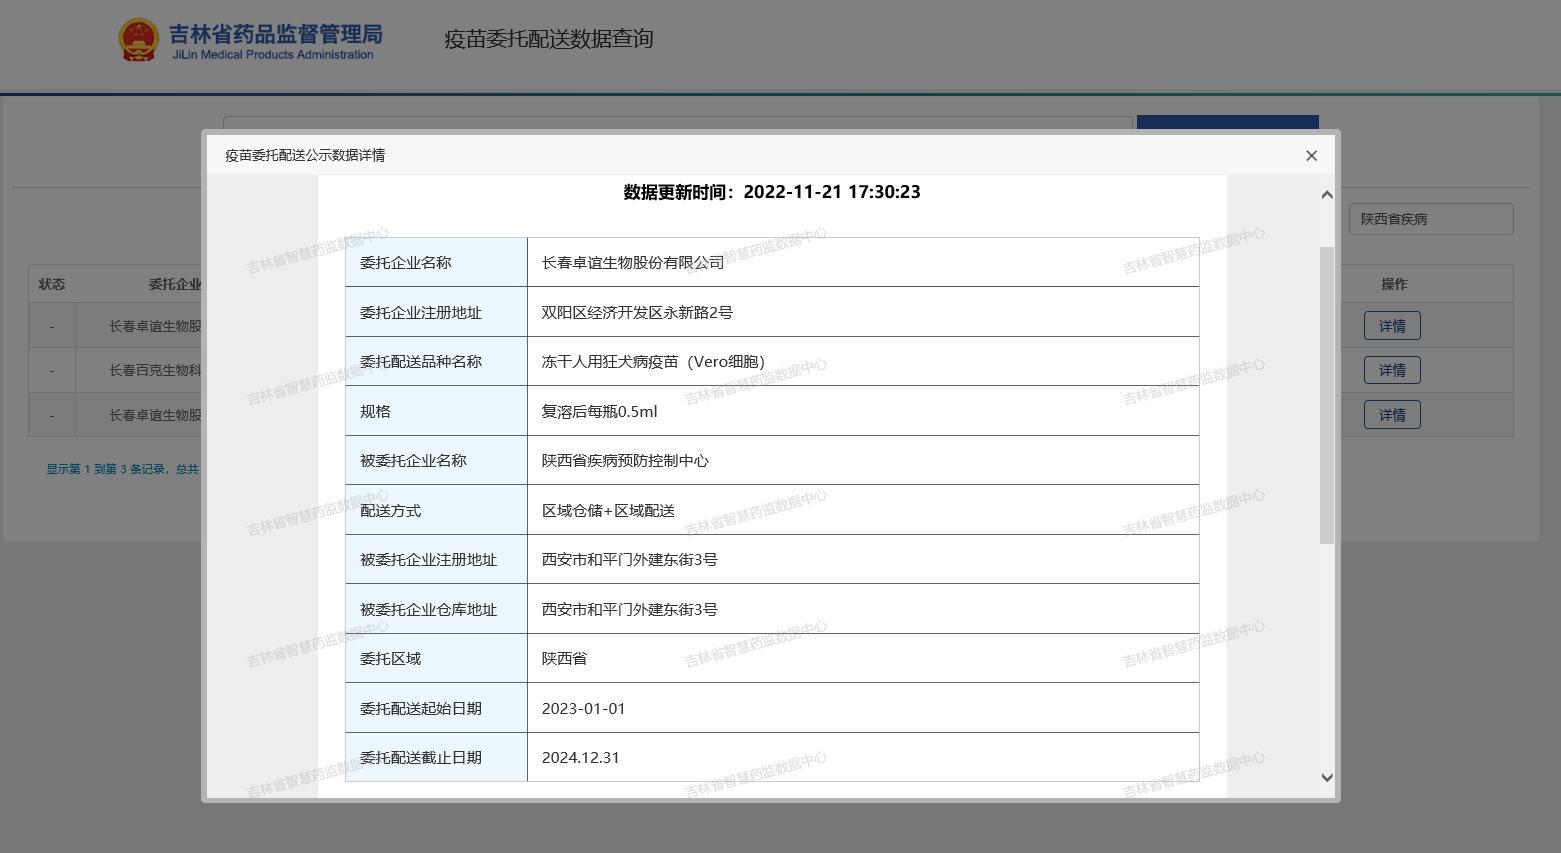Click the 状态 column header
The image size is (1561, 853).
pos(52,284)
